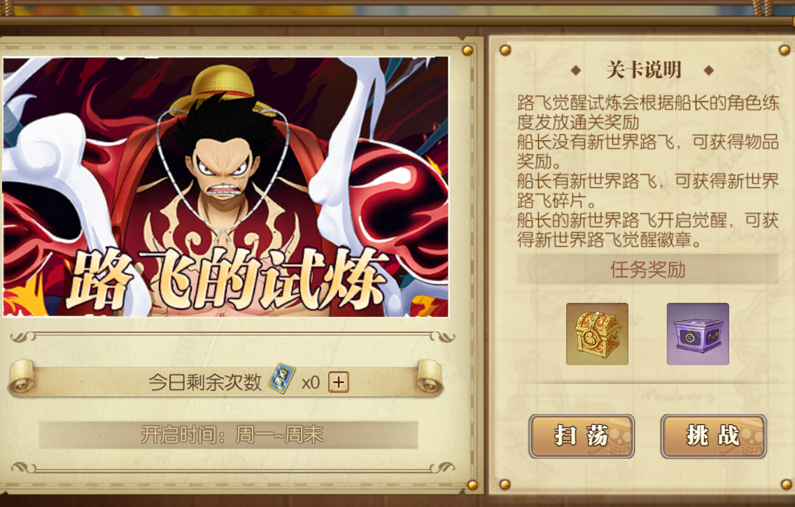Click the purple box reward icon
This screenshot has width=795, height=507.
698,334
